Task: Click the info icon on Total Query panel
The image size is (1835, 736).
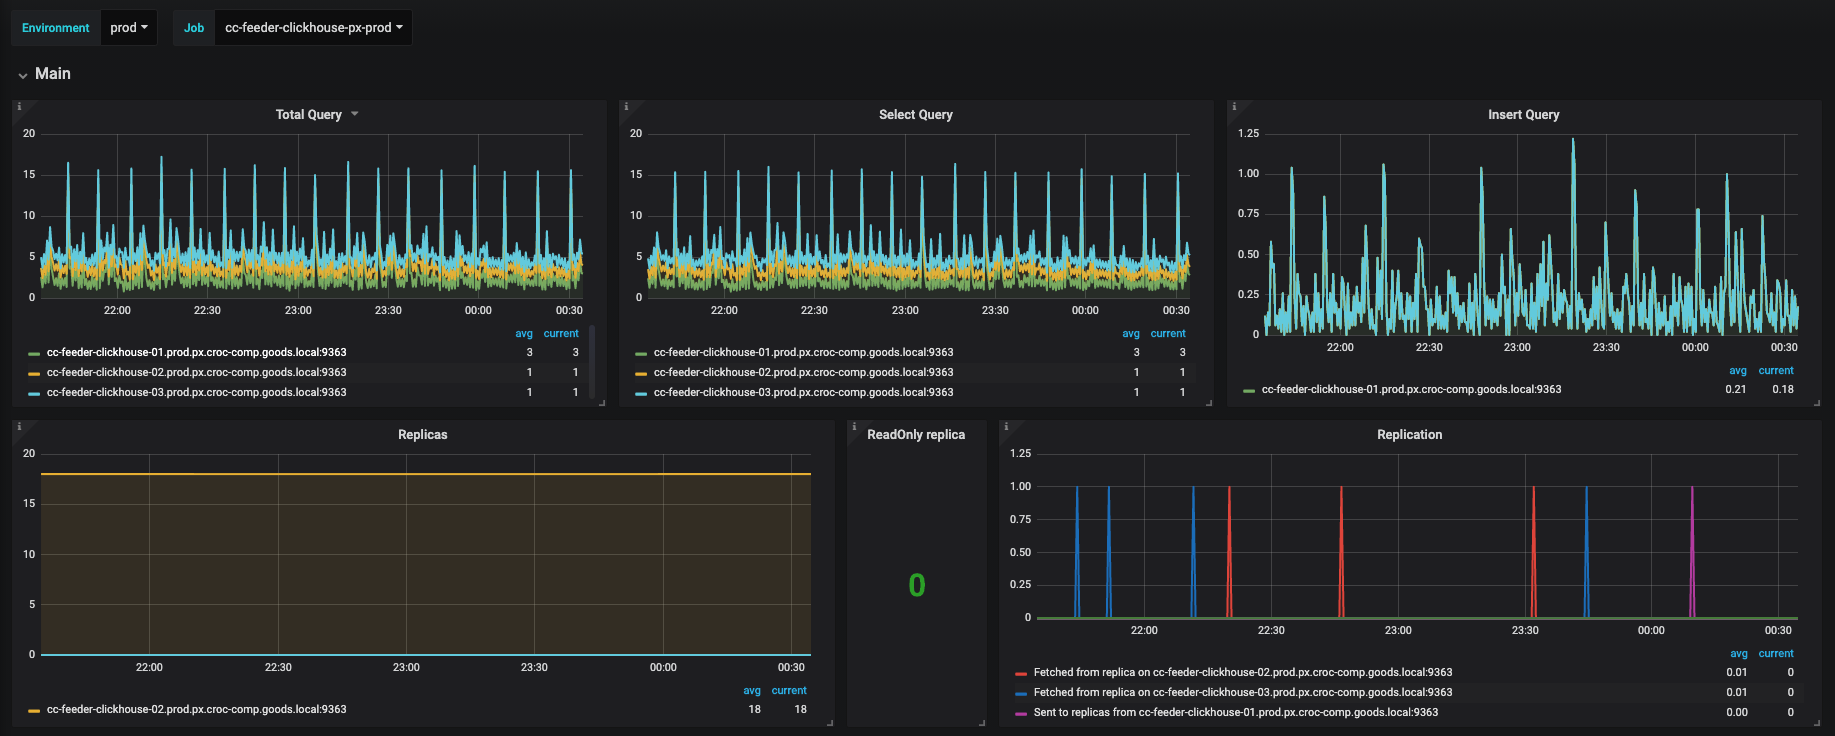Action: pos(19,107)
